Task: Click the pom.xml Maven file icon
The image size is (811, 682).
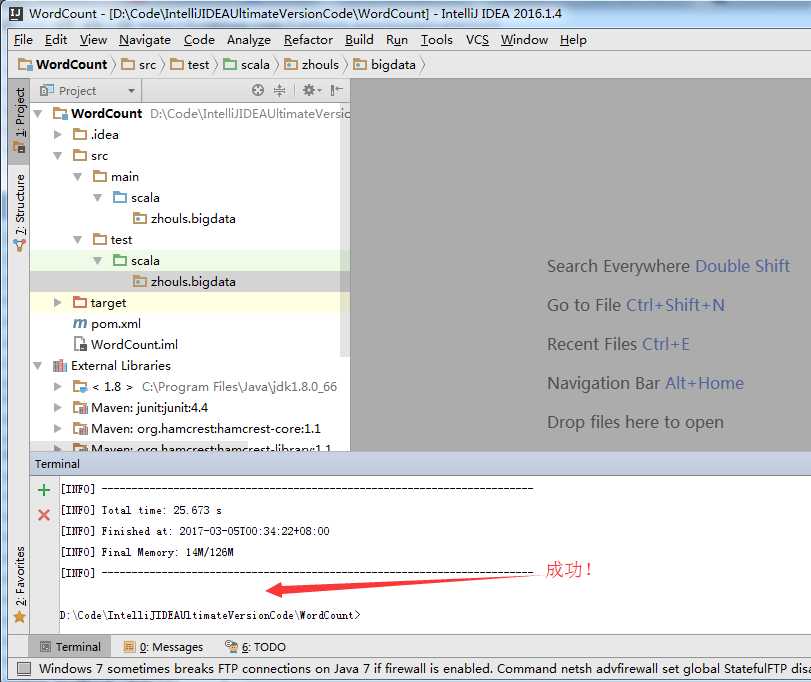Action: click(80, 324)
